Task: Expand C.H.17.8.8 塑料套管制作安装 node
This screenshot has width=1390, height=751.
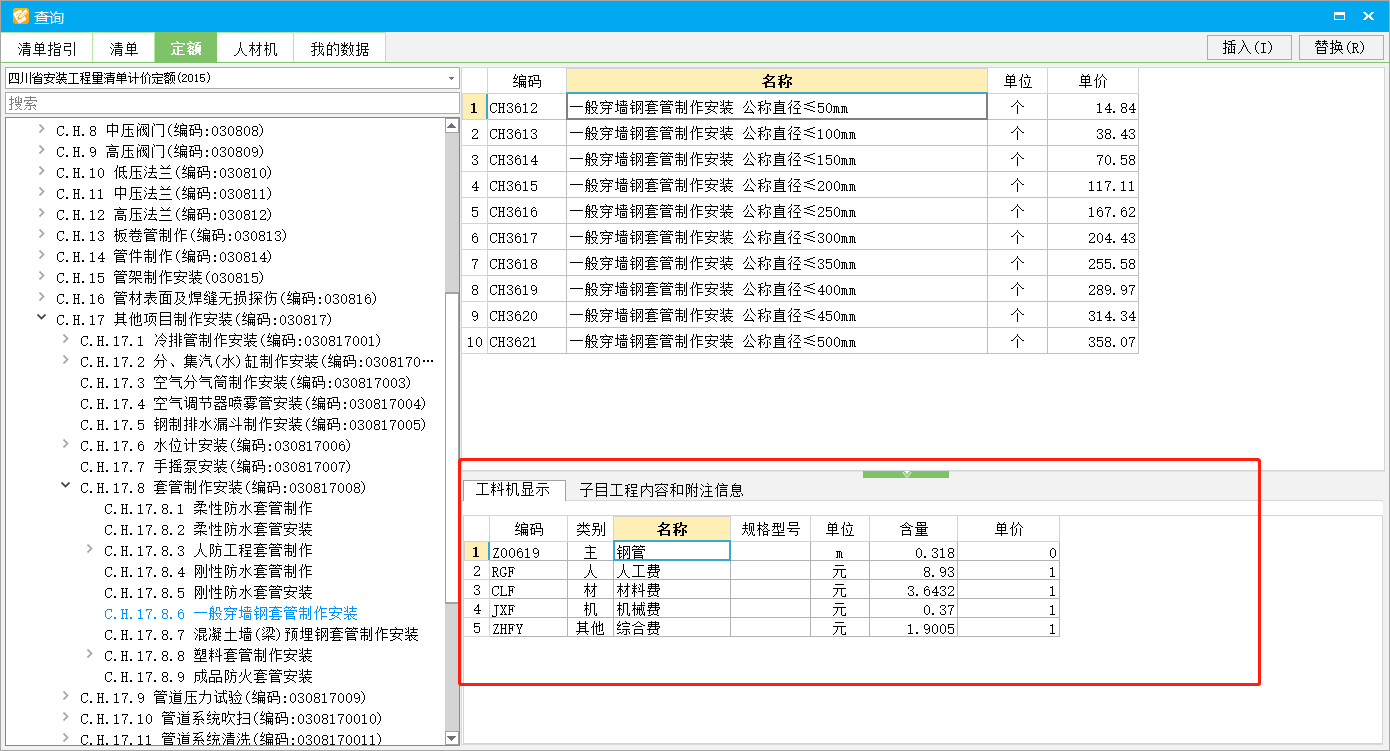Action: coord(90,655)
